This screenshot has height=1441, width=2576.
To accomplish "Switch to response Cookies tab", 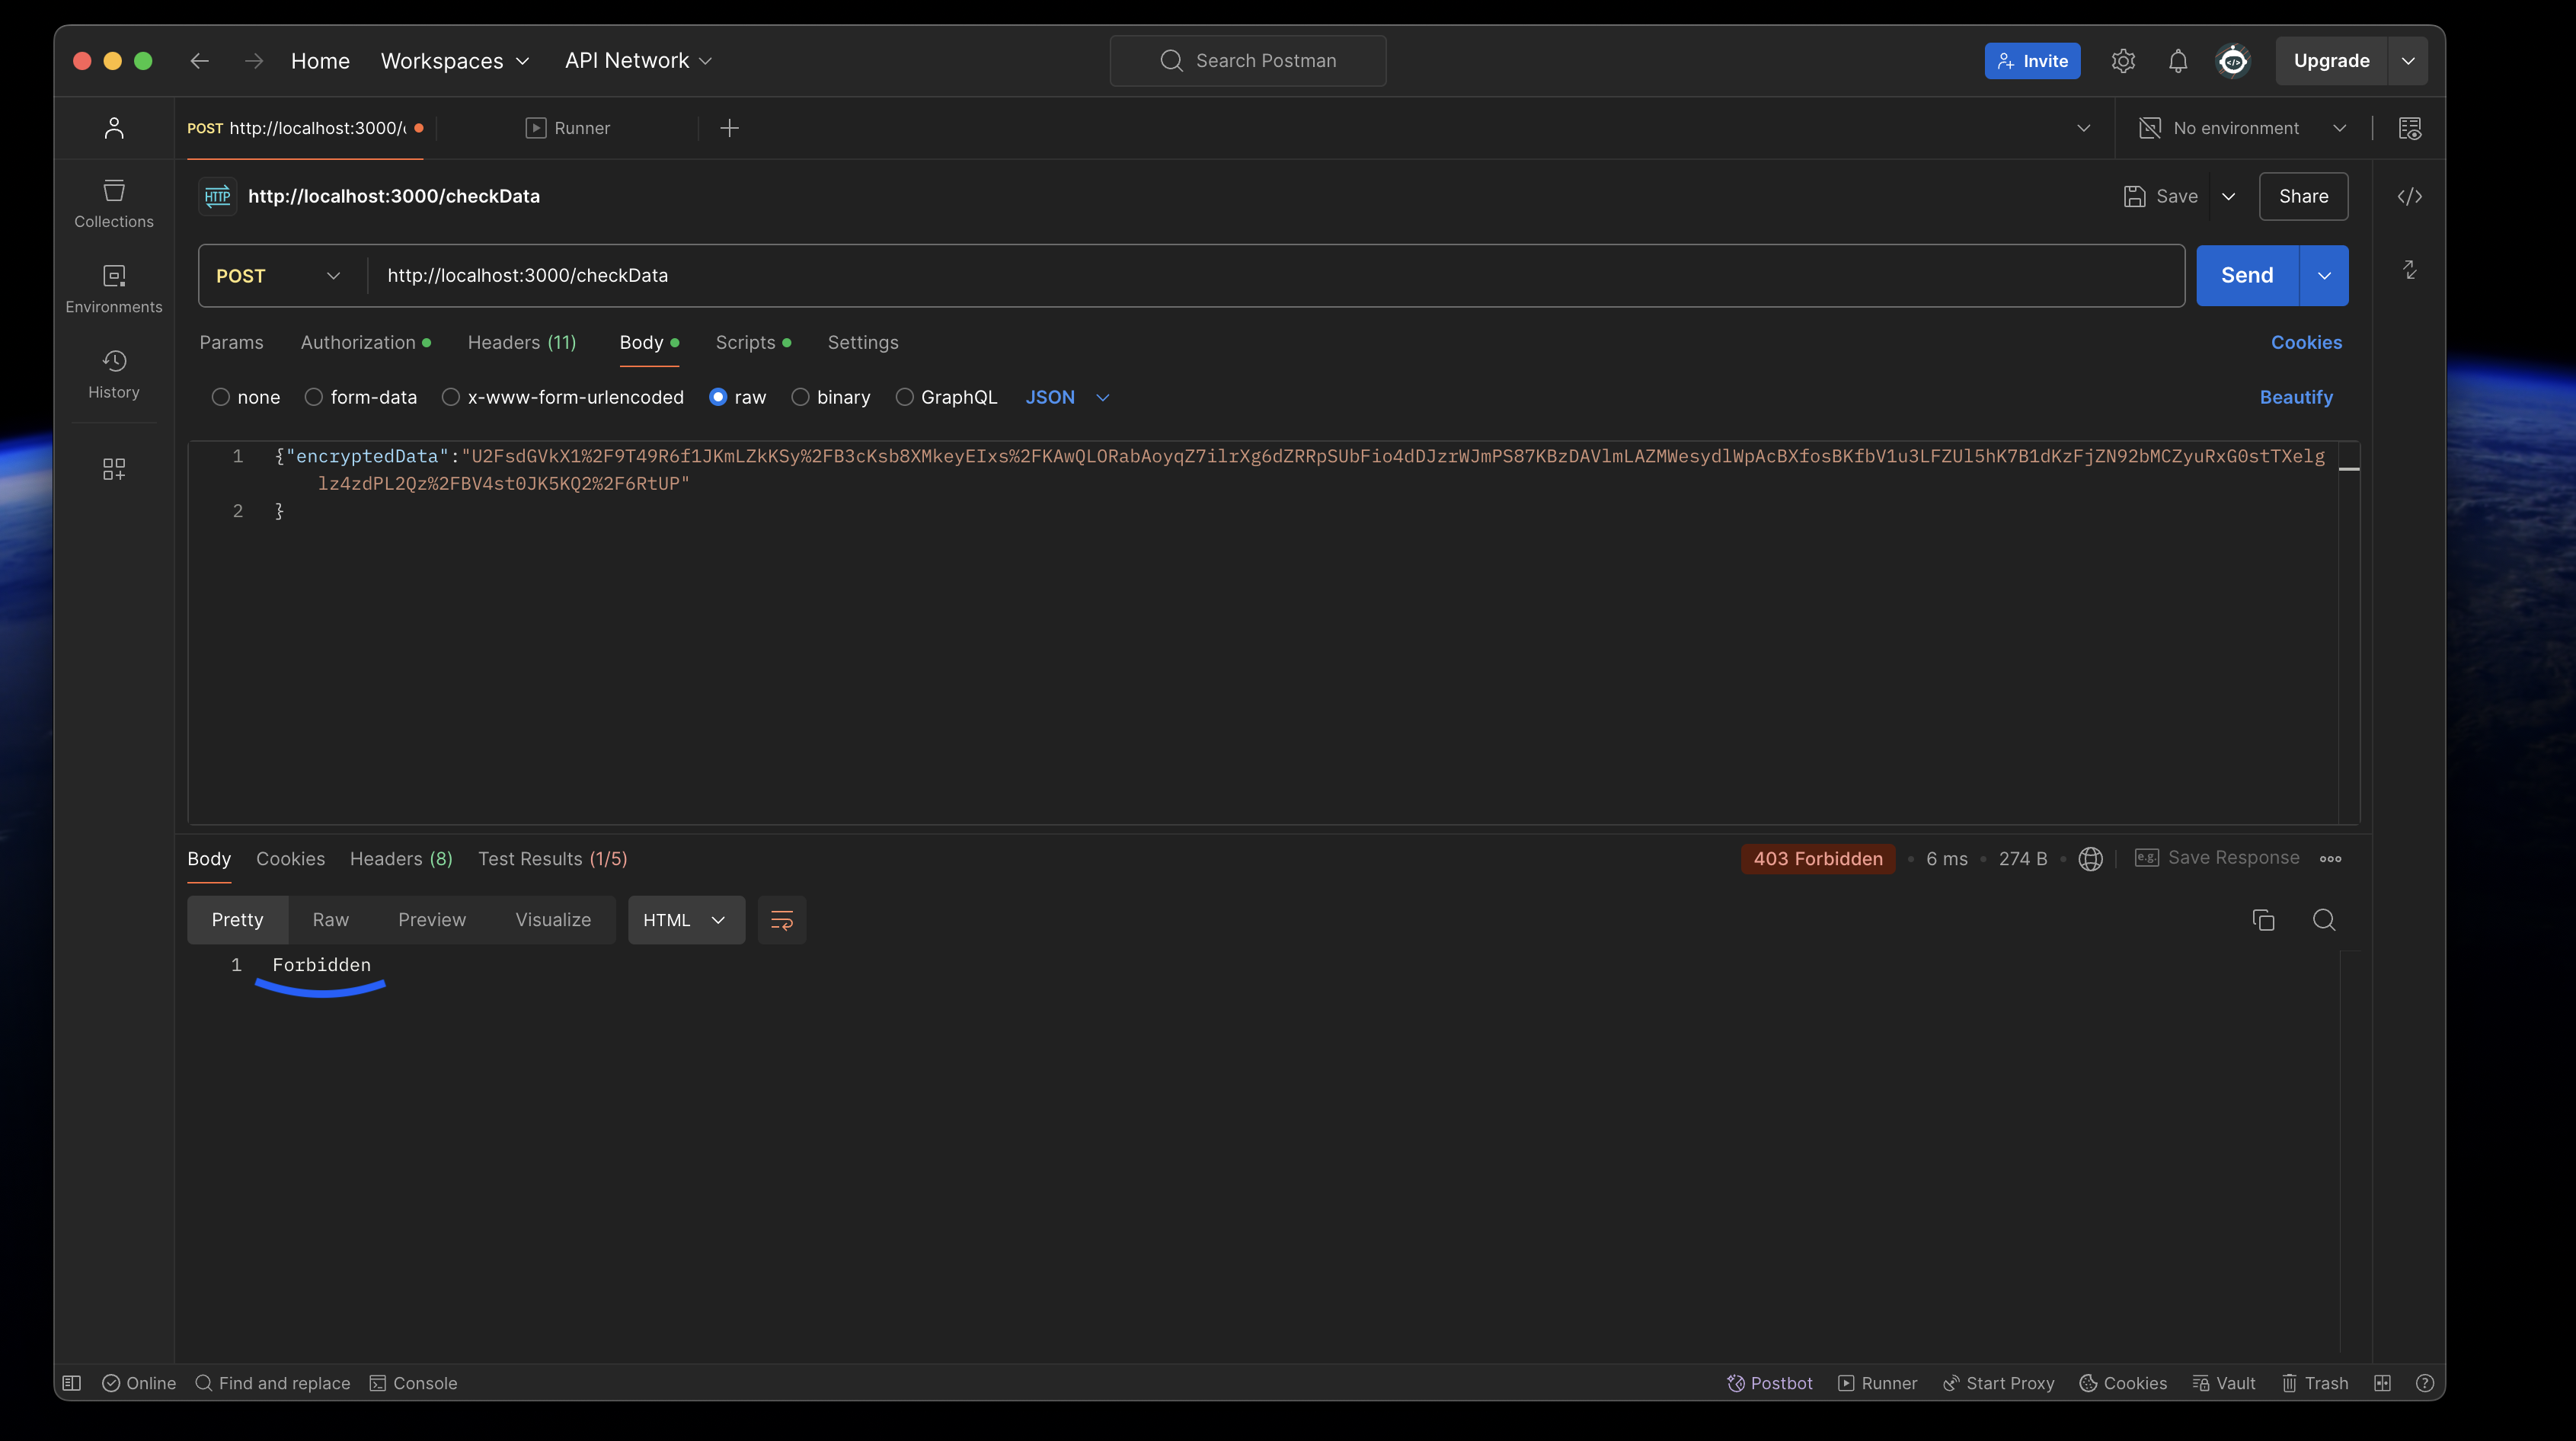I will pyautogui.click(x=290, y=859).
